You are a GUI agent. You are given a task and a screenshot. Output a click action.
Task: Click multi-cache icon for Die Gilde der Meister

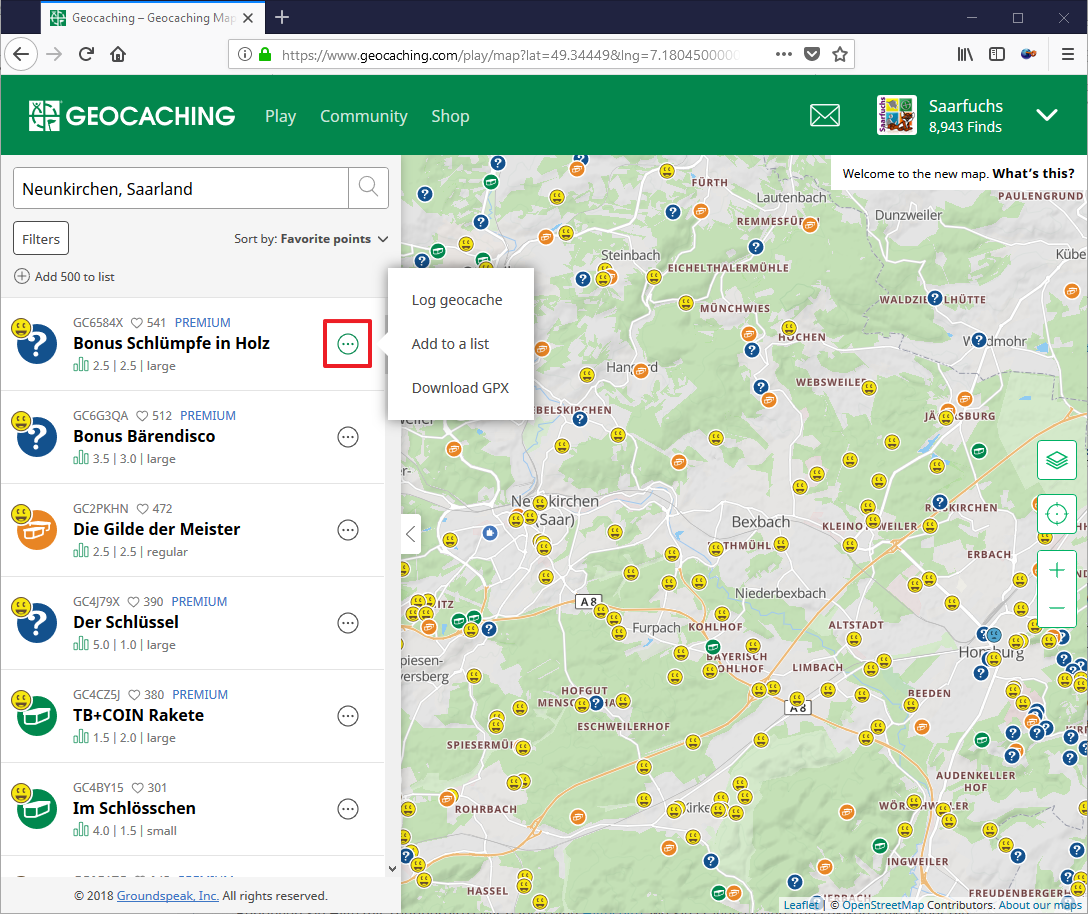pyautogui.click(x=37, y=530)
